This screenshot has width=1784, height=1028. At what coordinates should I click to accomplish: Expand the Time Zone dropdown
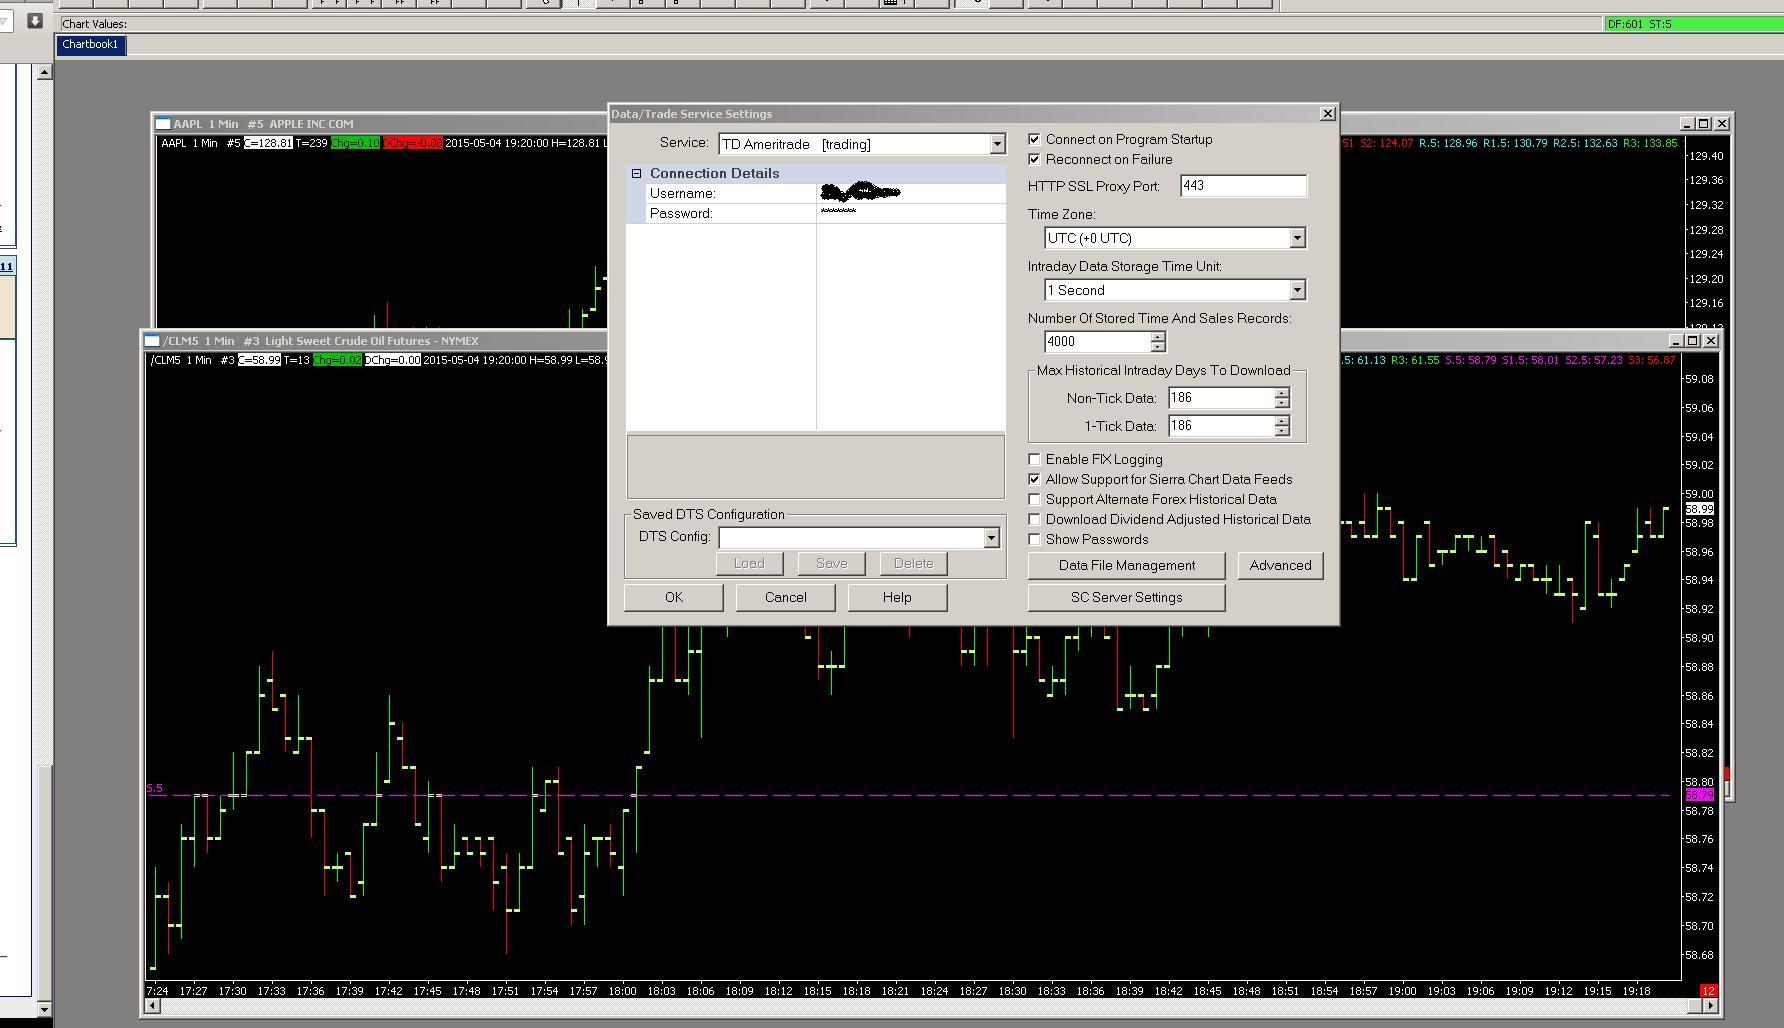point(1297,239)
